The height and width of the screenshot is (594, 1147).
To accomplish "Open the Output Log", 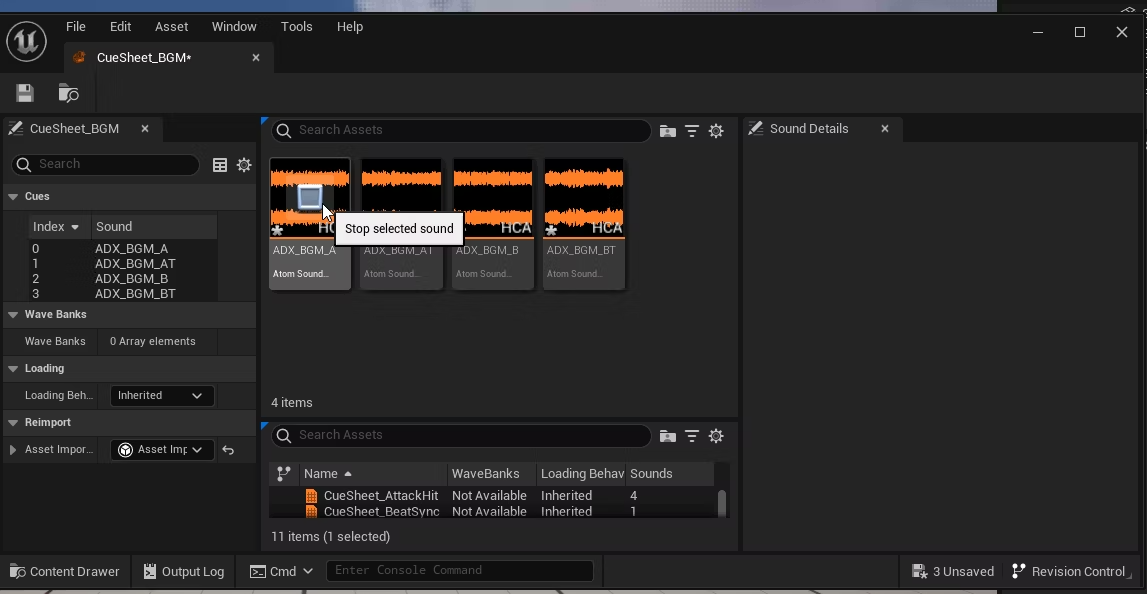I will click(x=183, y=571).
